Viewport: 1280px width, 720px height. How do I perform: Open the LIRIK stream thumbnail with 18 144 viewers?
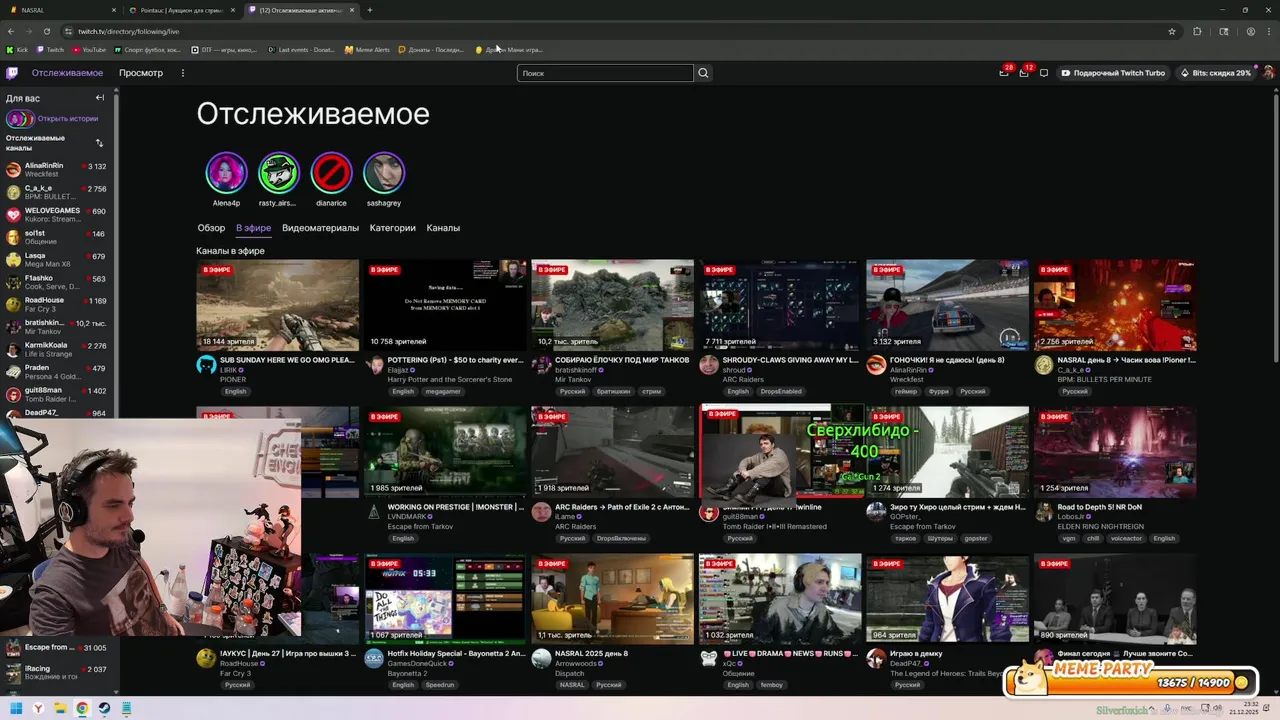pos(277,305)
